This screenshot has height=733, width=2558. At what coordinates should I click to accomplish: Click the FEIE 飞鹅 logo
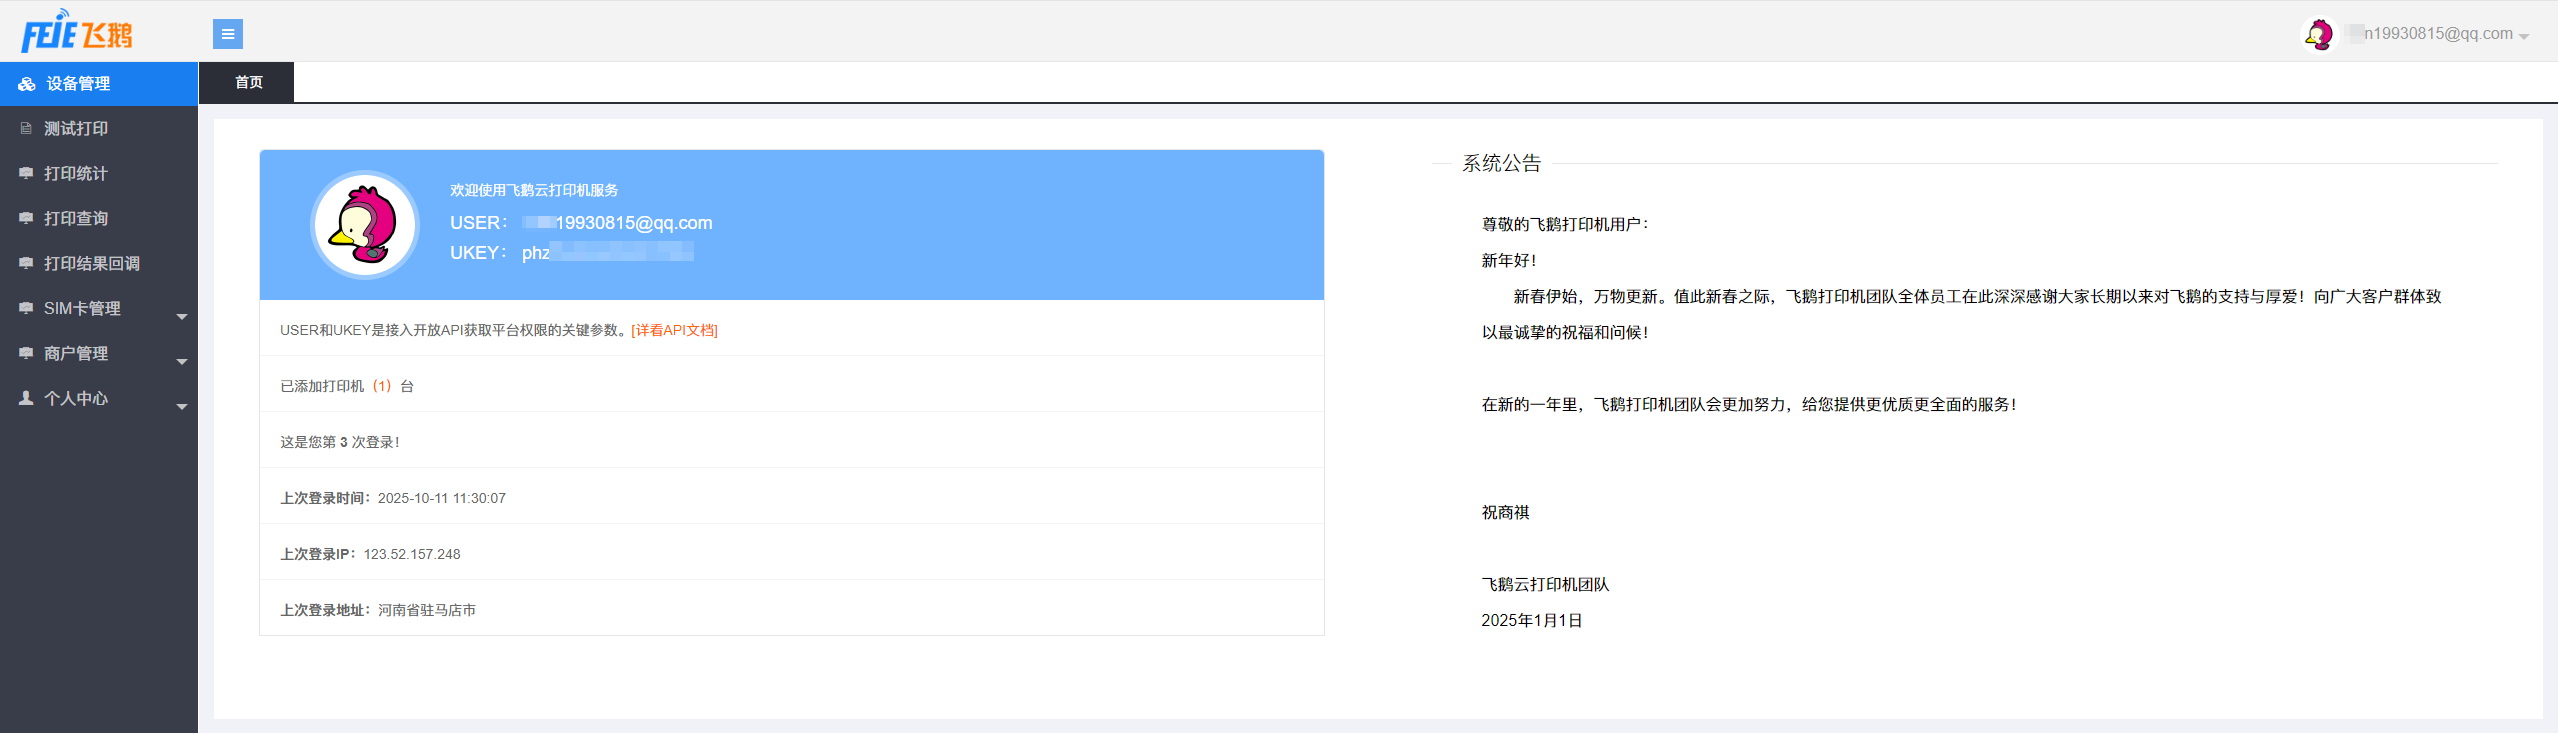[77, 31]
